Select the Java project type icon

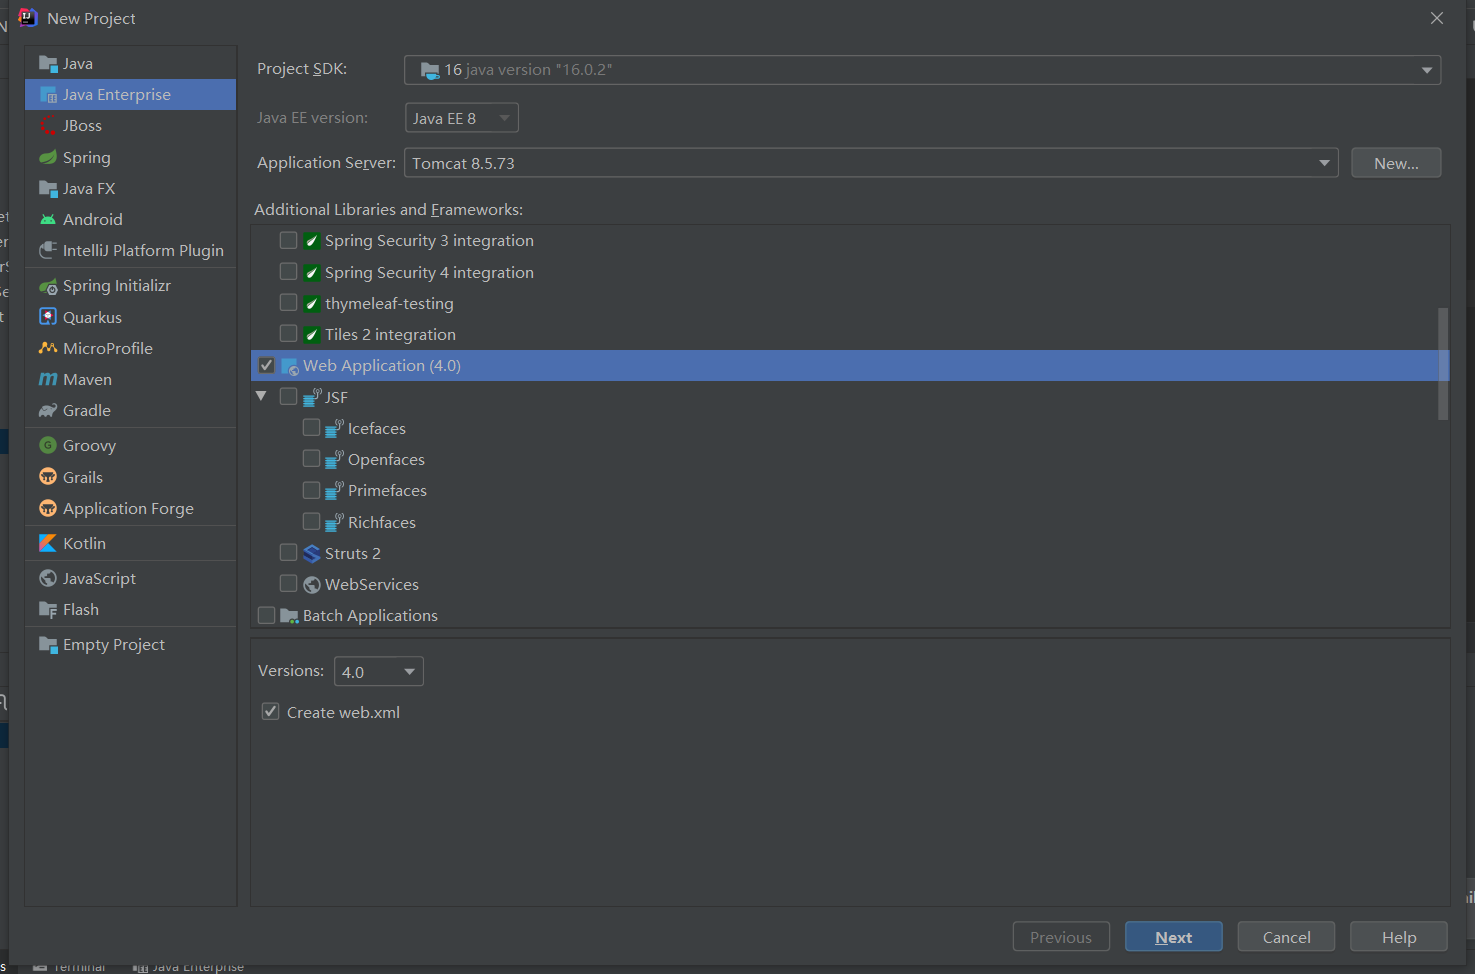(48, 64)
